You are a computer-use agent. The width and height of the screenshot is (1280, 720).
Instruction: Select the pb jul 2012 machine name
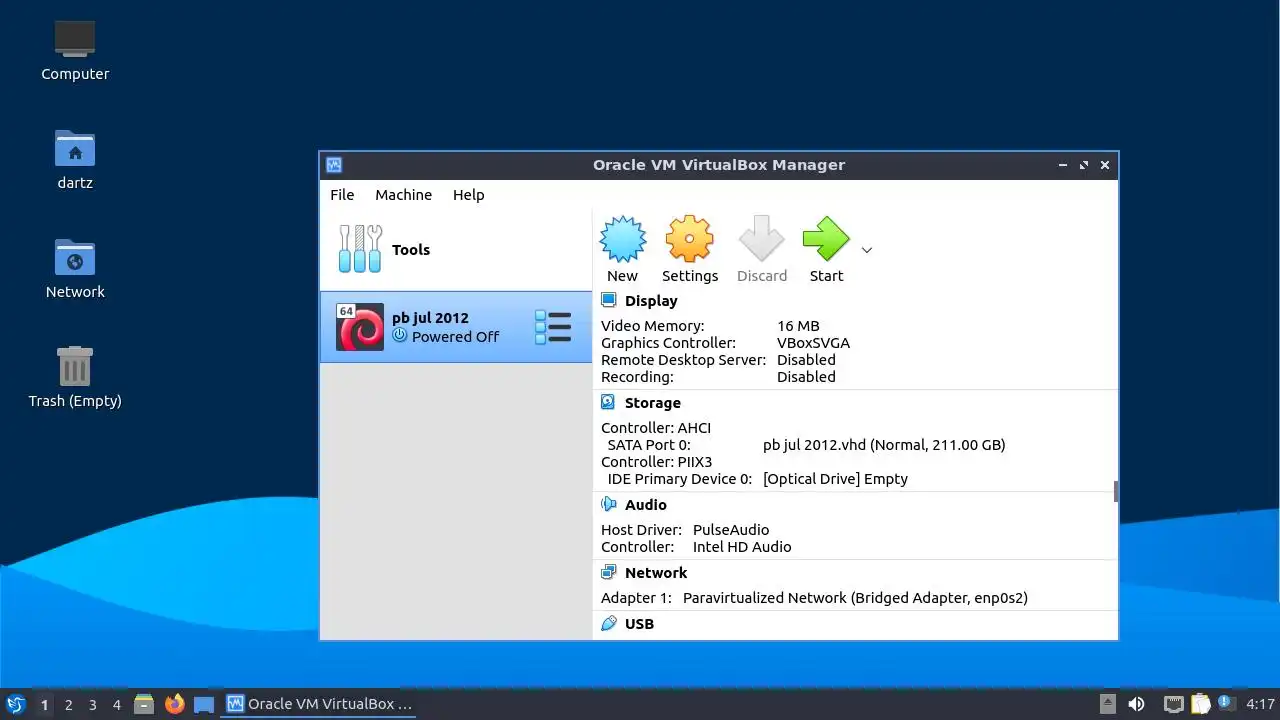pyautogui.click(x=430, y=318)
